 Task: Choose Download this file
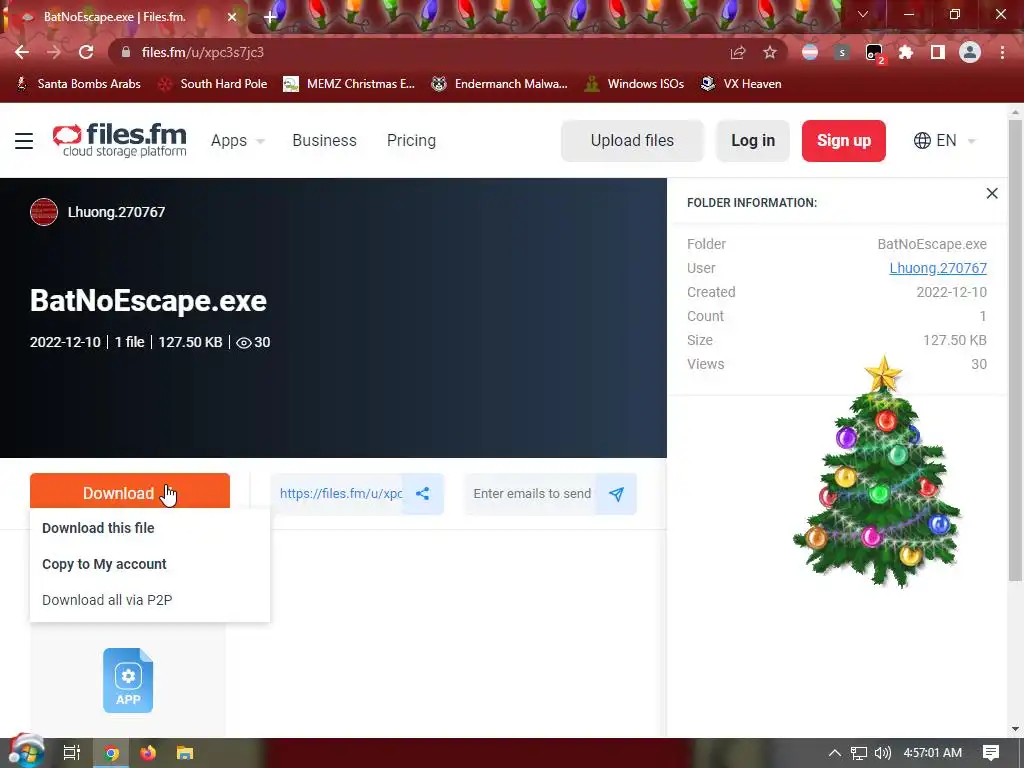click(98, 528)
